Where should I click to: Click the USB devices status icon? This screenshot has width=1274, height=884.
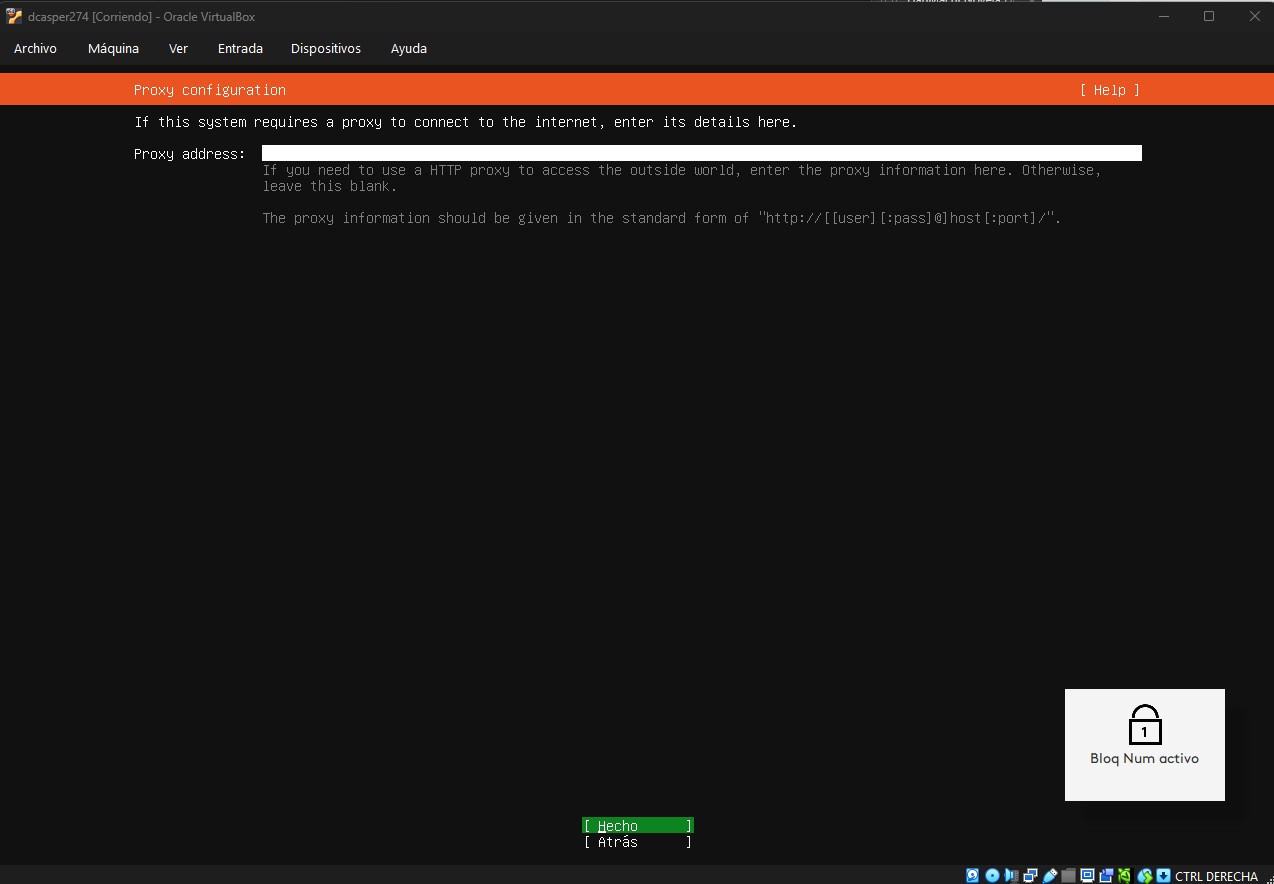[x=1049, y=876]
